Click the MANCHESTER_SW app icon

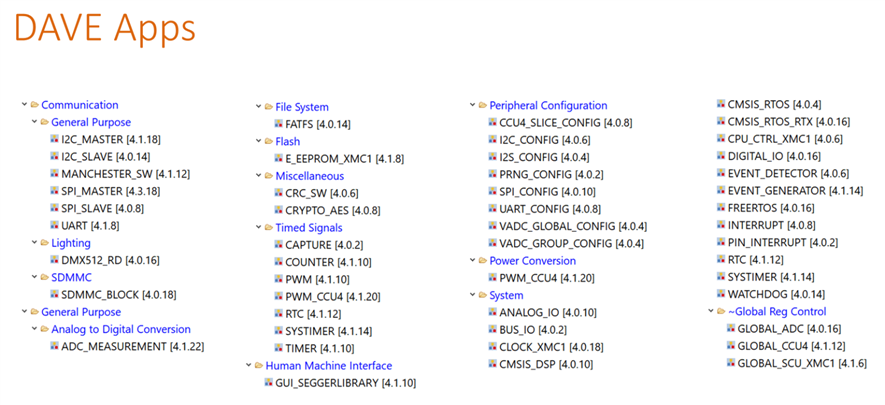[54, 174]
